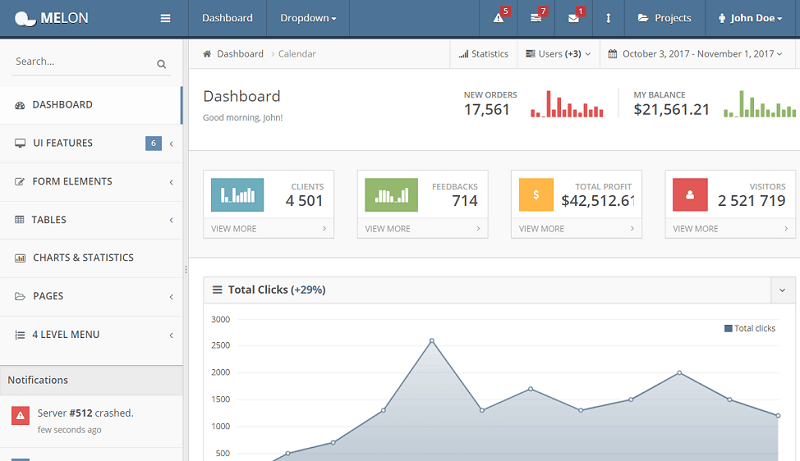This screenshot has width=800, height=461.
Task: Open the Dashboard top navbar item
Action: pos(228,18)
